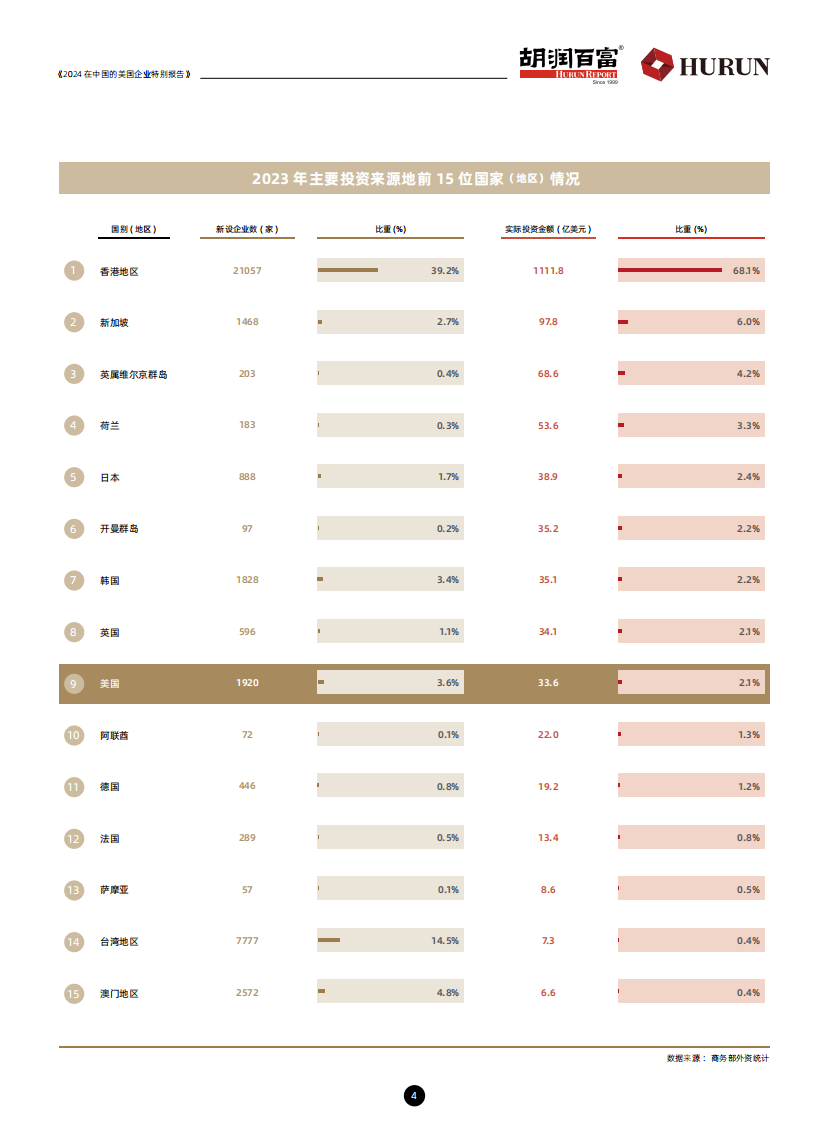This screenshot has width=829, height=1122.
Task: Click Hong Kong's red 68.1% investment bar
Action: coord(669,270)
